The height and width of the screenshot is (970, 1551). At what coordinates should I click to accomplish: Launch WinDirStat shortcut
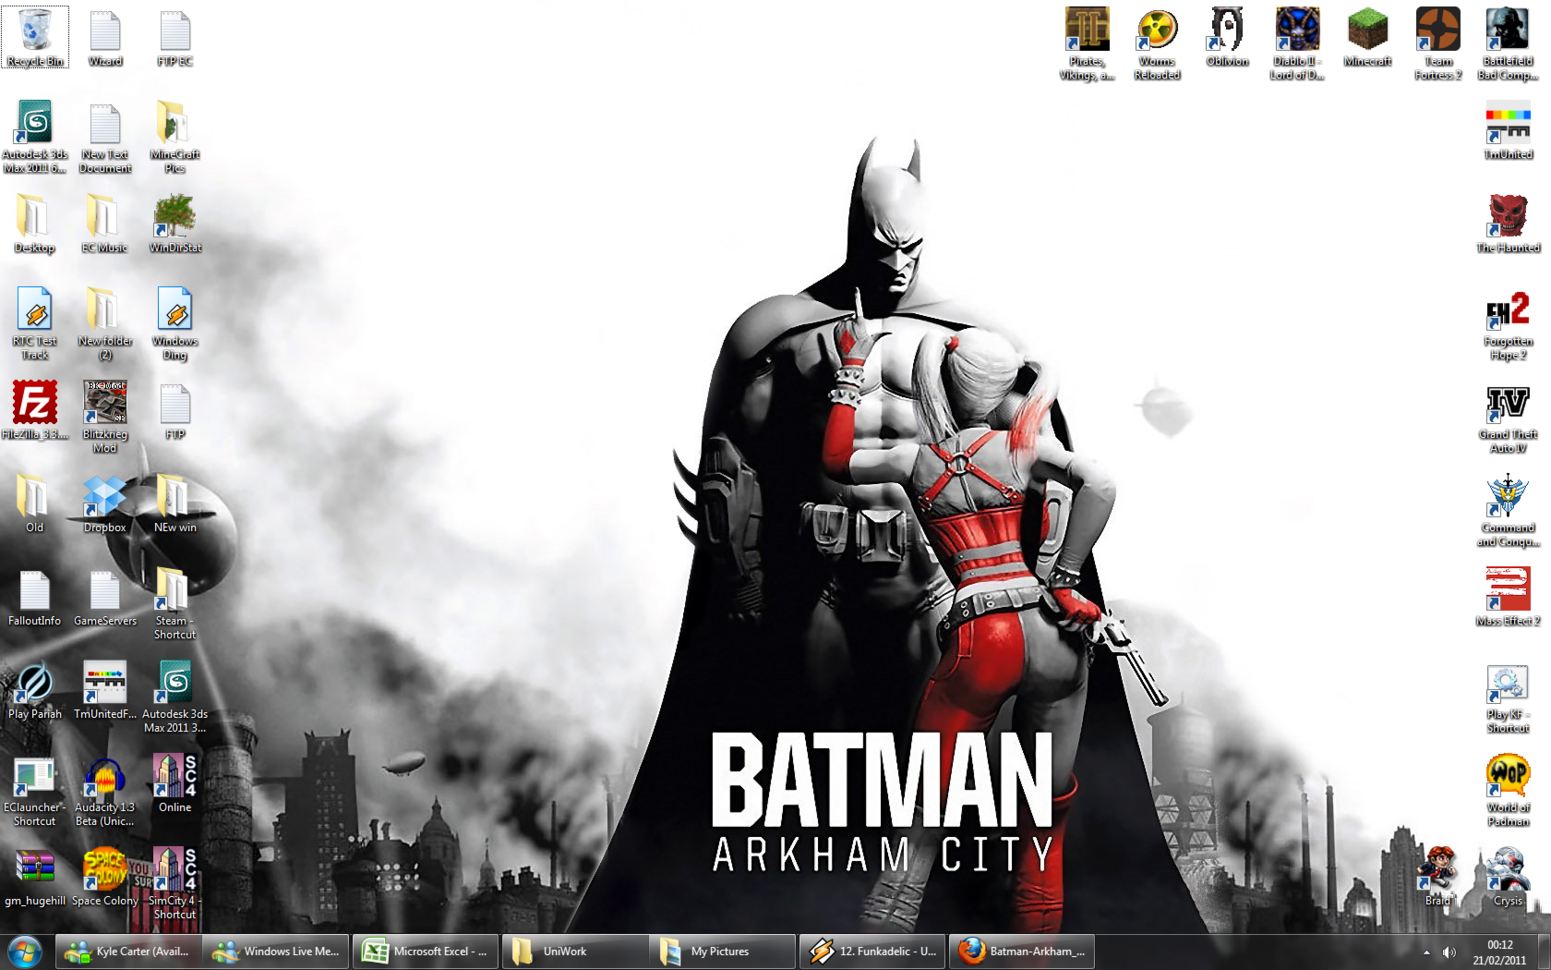[x=175, y=223]
